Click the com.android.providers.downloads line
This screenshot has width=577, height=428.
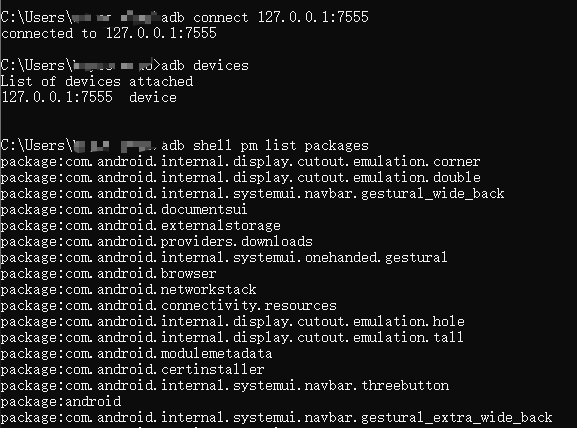click(x=157, y=241)
